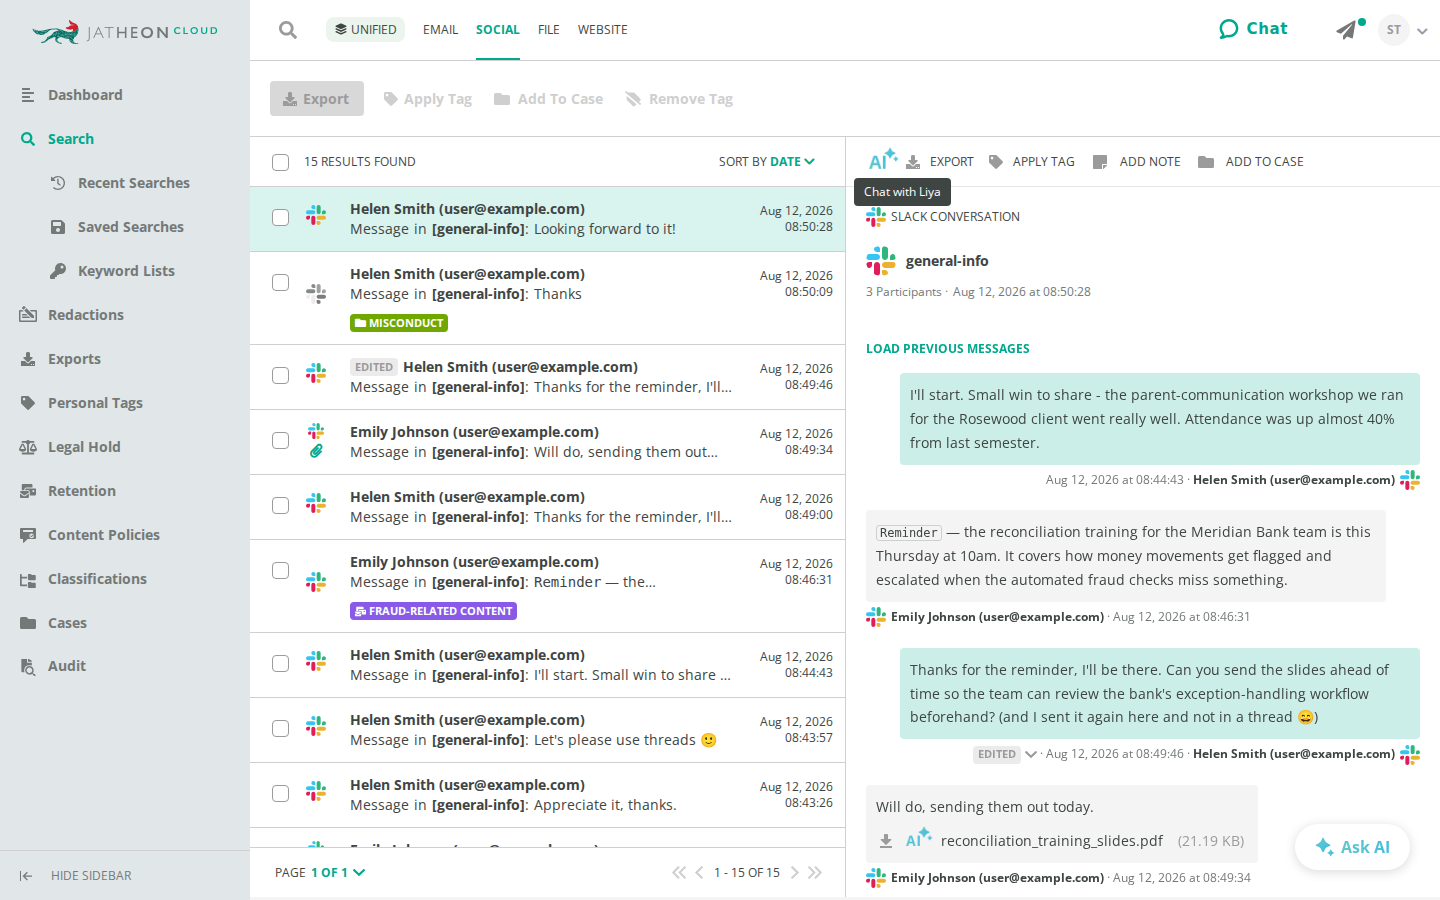Click Add To Case in conversation toolbar
Viewport: 1440px width, 900px height.
[x=1251, y=162]
